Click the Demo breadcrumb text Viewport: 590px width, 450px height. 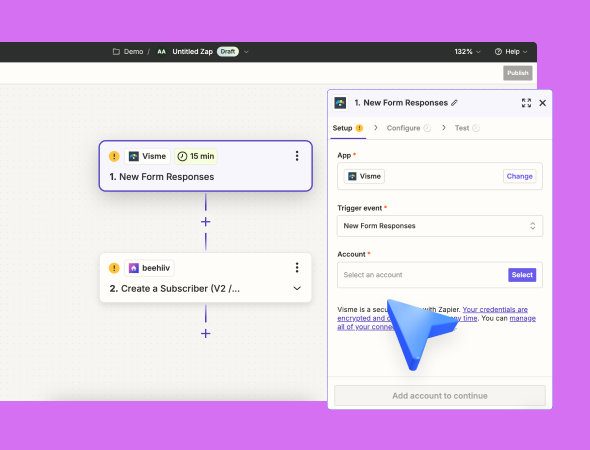[x=134, y=52]
